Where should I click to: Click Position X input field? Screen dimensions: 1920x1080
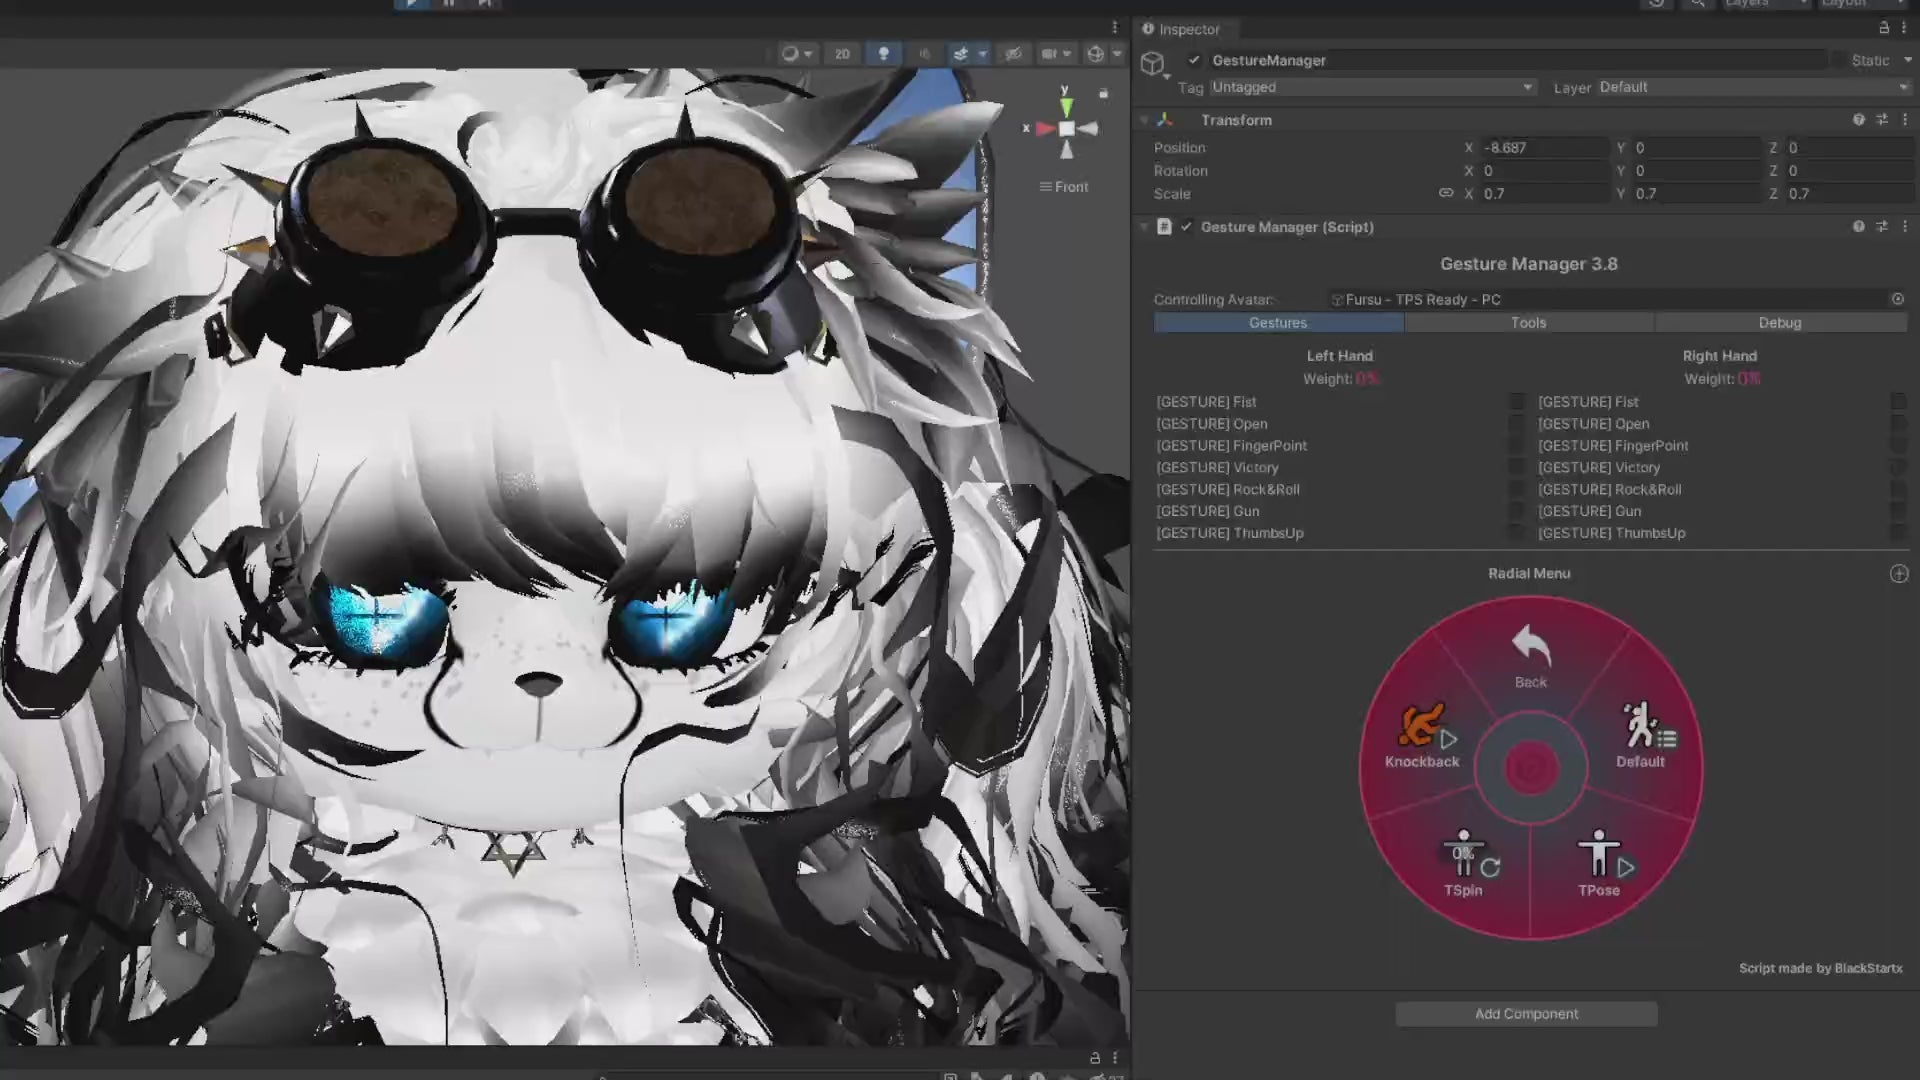coord(1543,147)
